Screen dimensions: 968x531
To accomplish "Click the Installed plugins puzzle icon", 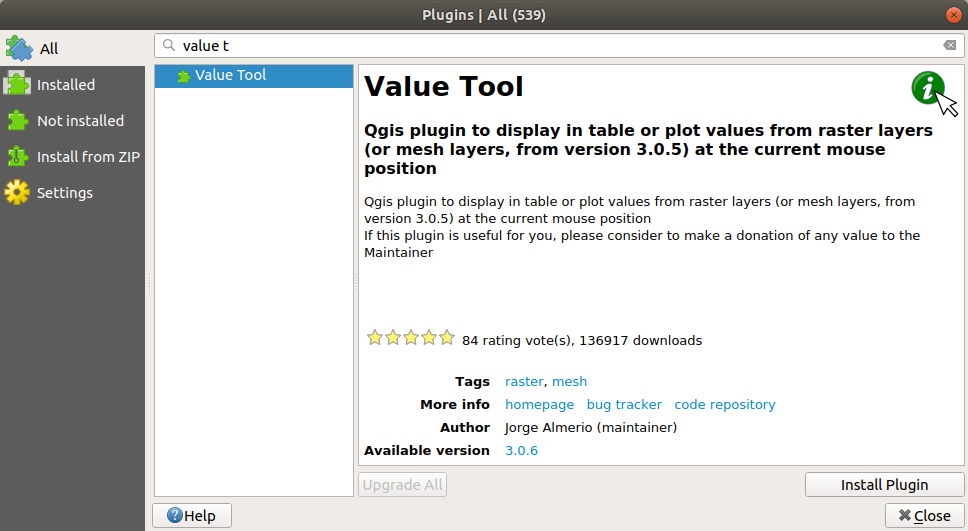I will pos(19,85).
